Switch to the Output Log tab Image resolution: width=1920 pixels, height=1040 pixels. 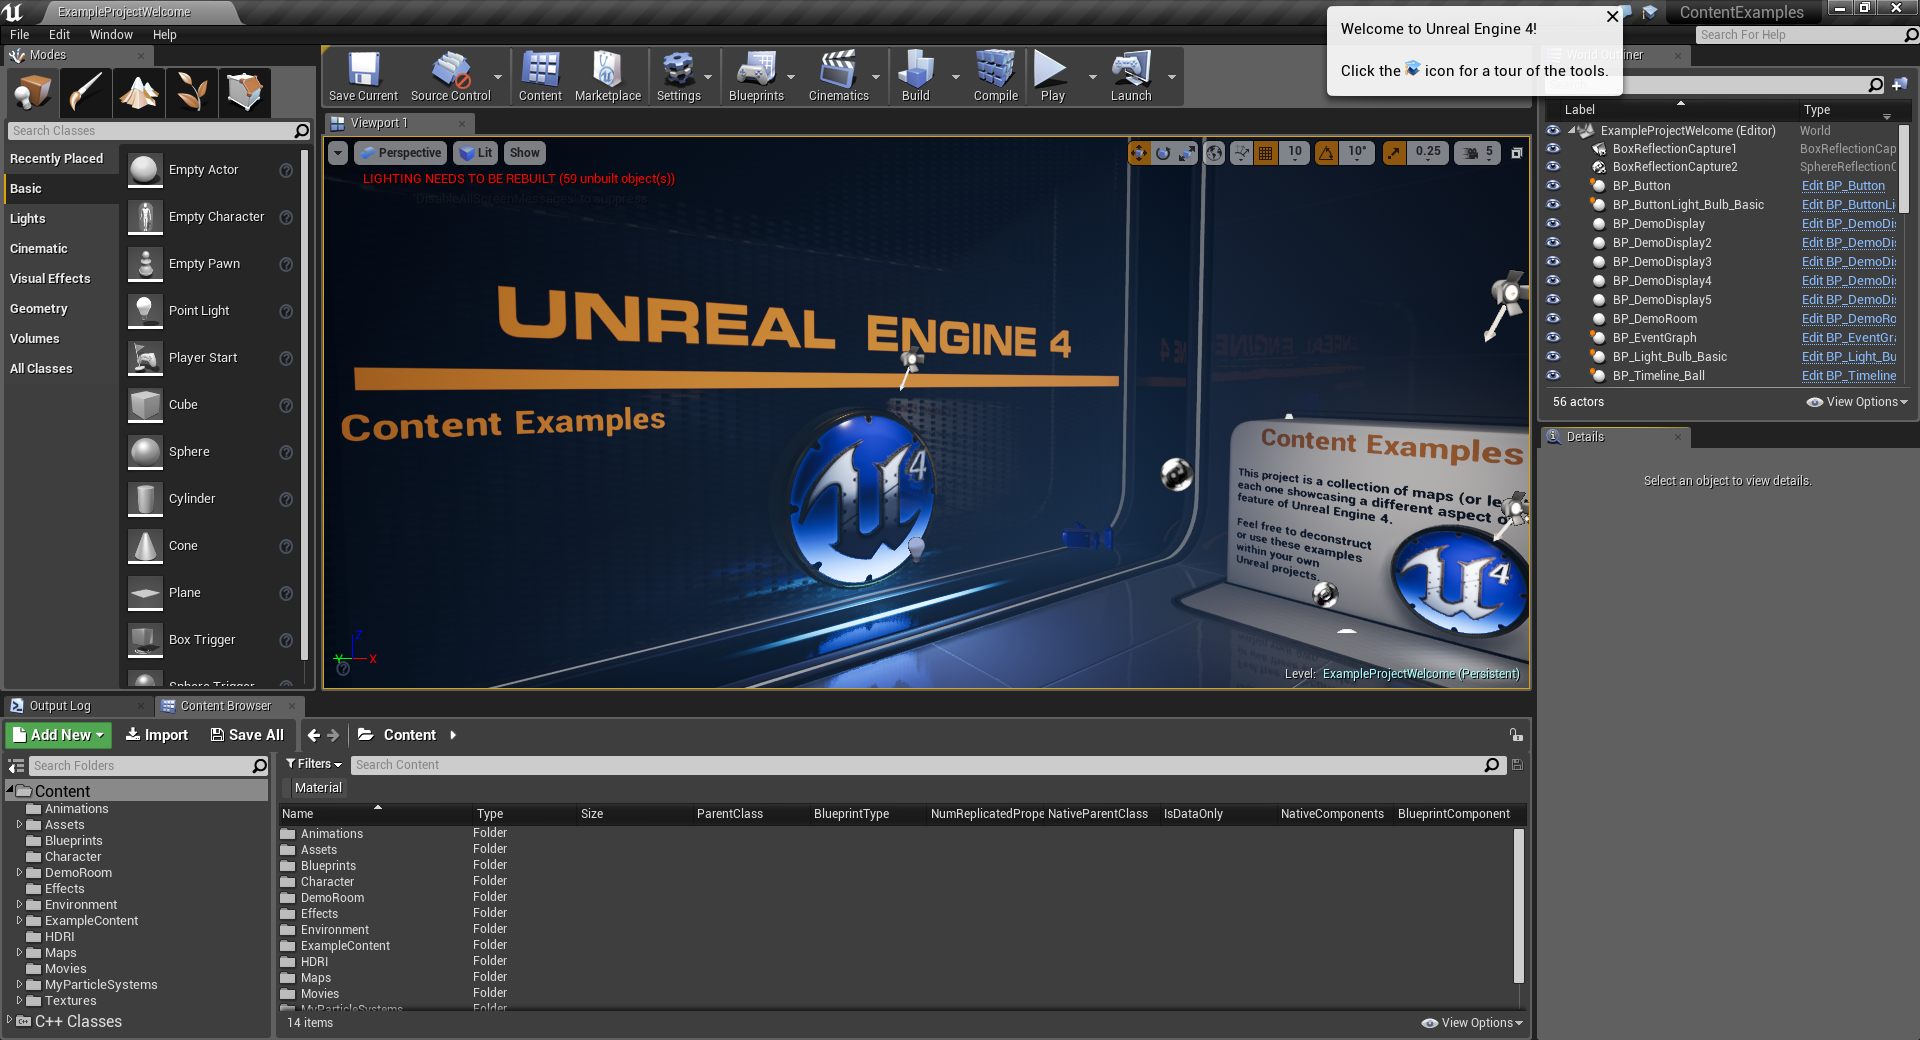(60, 706)
